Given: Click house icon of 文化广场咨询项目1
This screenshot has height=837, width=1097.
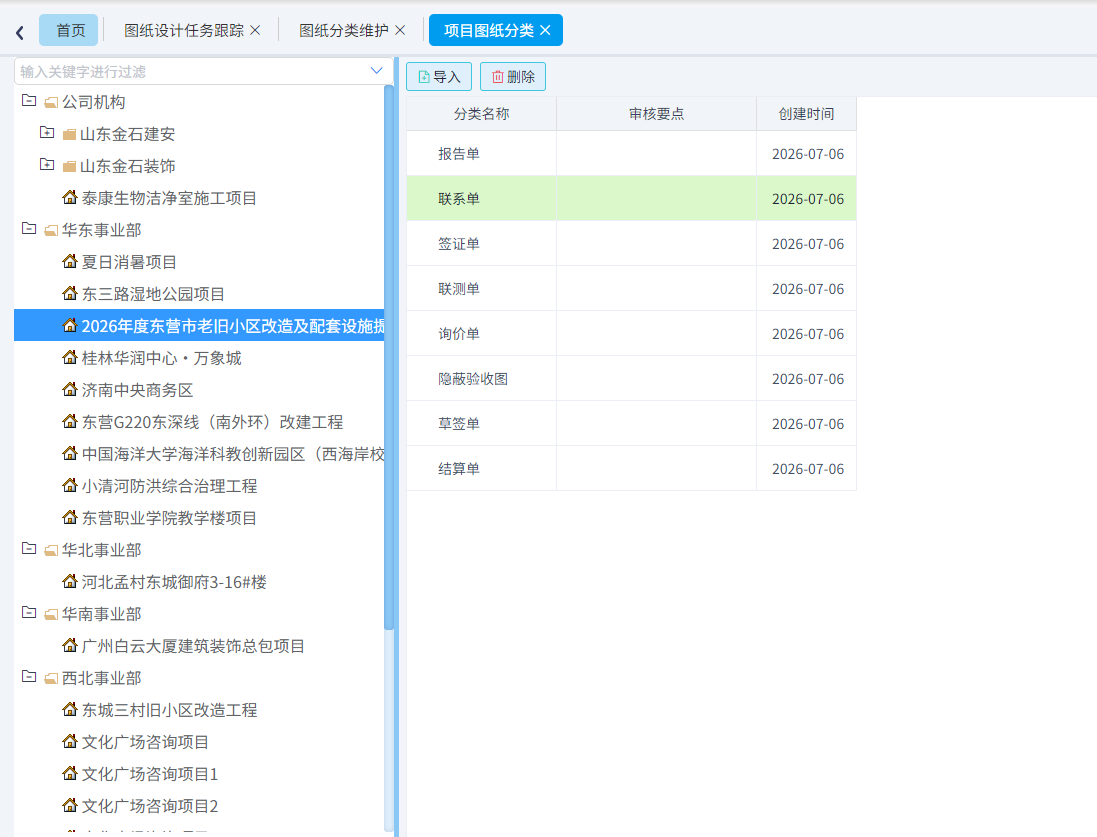Looking at the screenshot, I should tap(70, 773).
